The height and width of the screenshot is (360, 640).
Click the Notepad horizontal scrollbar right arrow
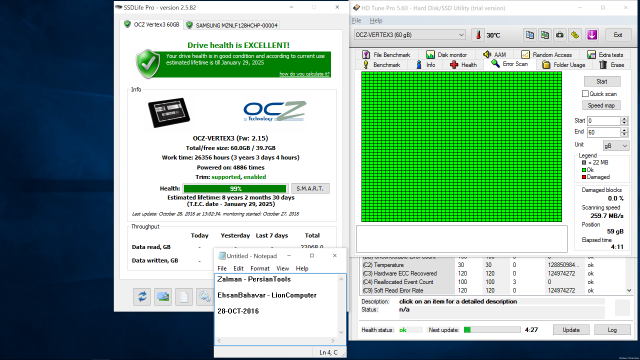(x=333, y=341)
